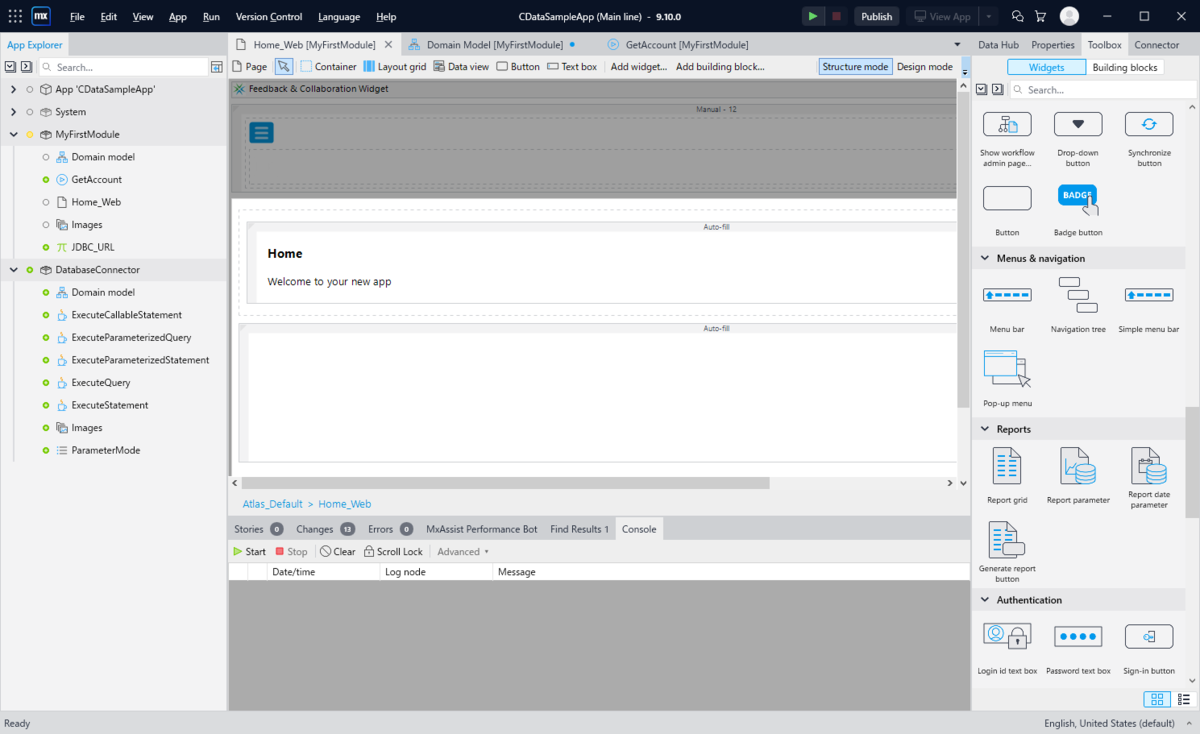This screenshot has width=1200, height=734.
Task: Click the App Explorer search field
Action: (x=124, y=67)
